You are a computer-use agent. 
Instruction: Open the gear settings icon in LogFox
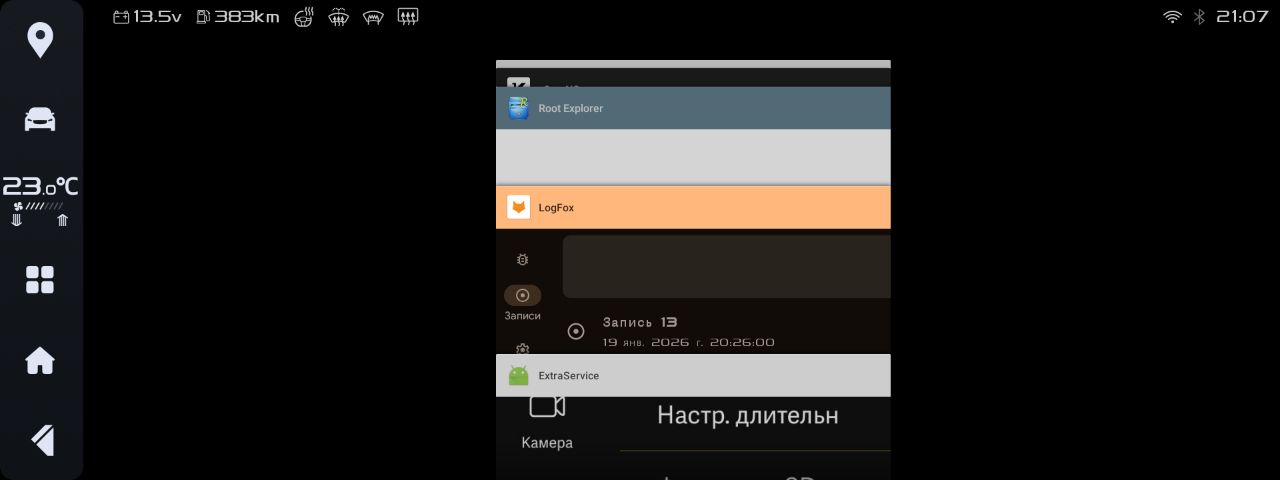[x=522, y=348]
